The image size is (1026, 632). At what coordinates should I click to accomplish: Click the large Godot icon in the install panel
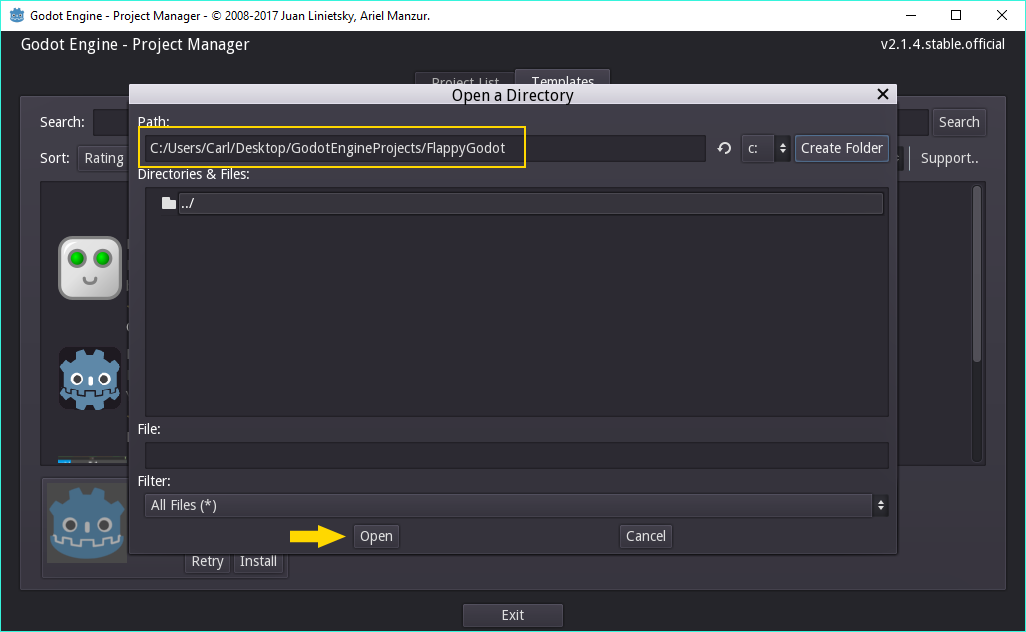[x=87, y=523]
